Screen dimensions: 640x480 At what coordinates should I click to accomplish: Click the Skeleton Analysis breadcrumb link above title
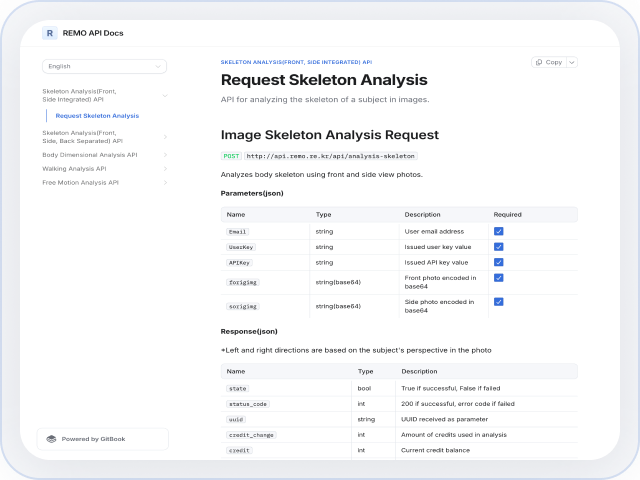click(296, 61)
